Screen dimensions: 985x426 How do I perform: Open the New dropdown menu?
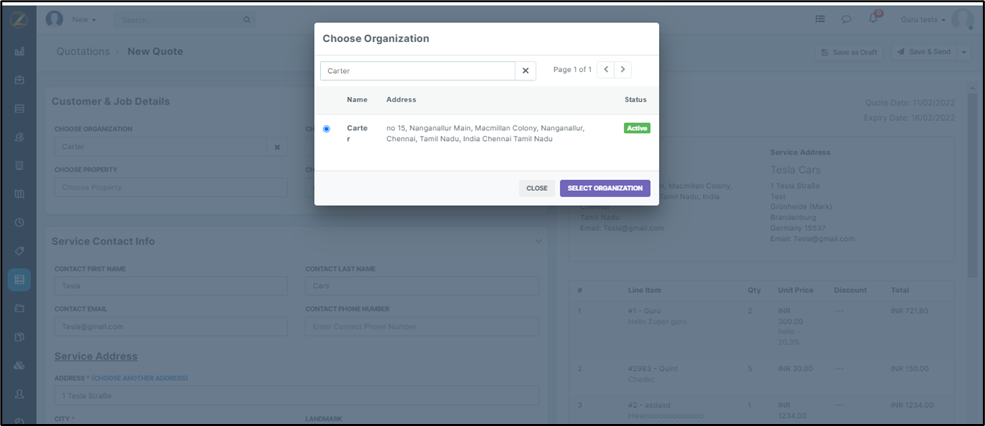84,19
